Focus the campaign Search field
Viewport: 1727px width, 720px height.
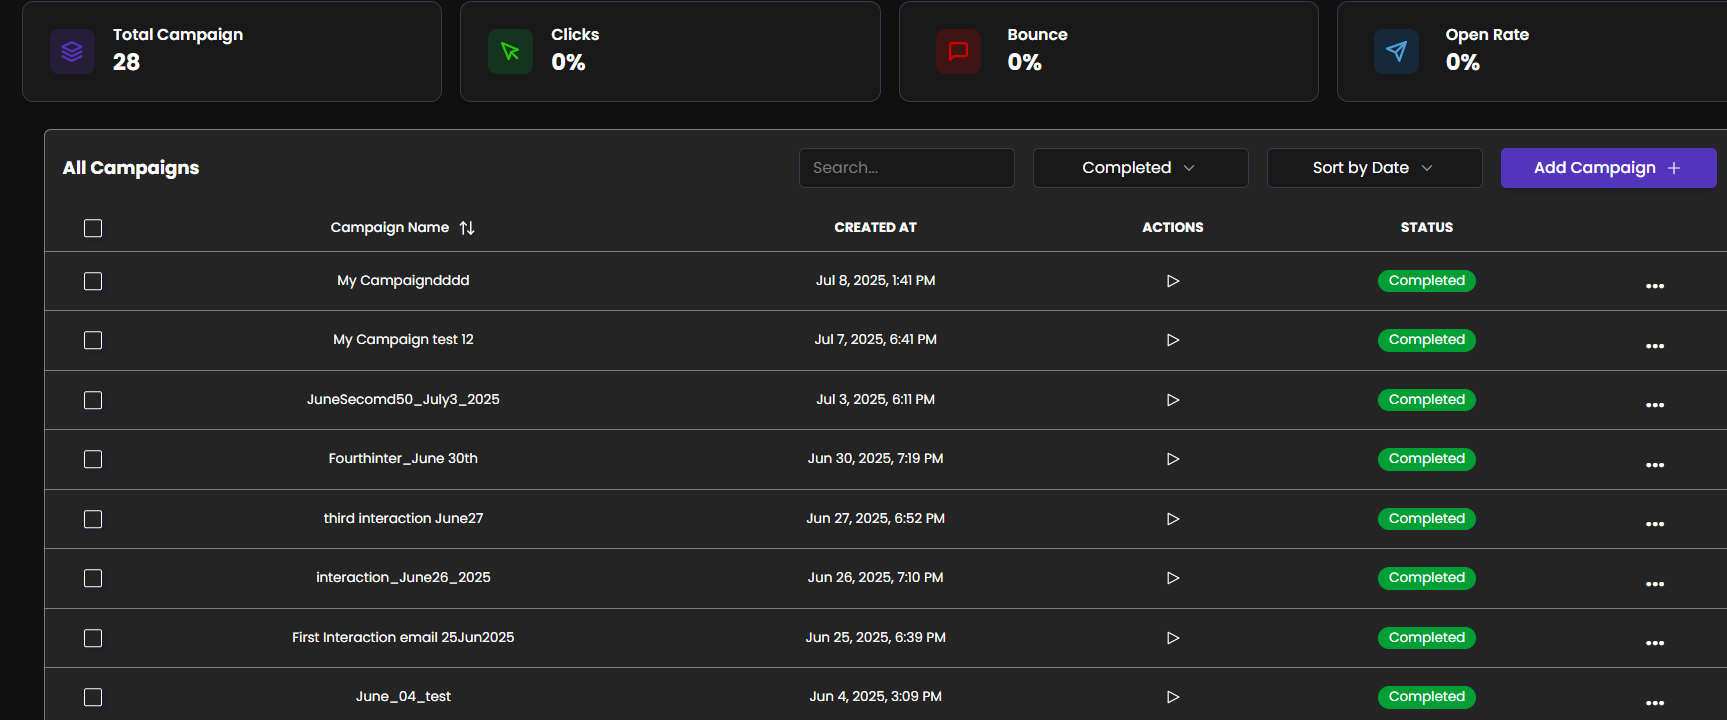tap(906, 168)
